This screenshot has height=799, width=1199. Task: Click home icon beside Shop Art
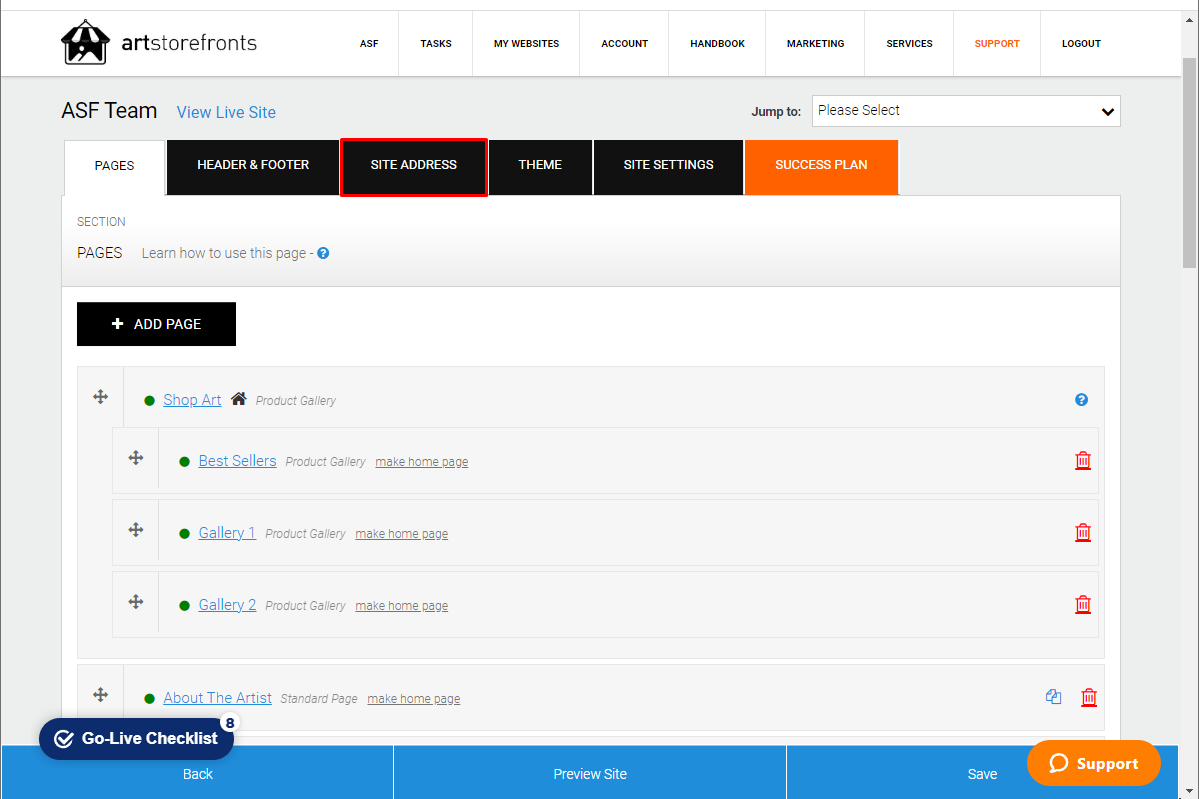click(239, 398)
